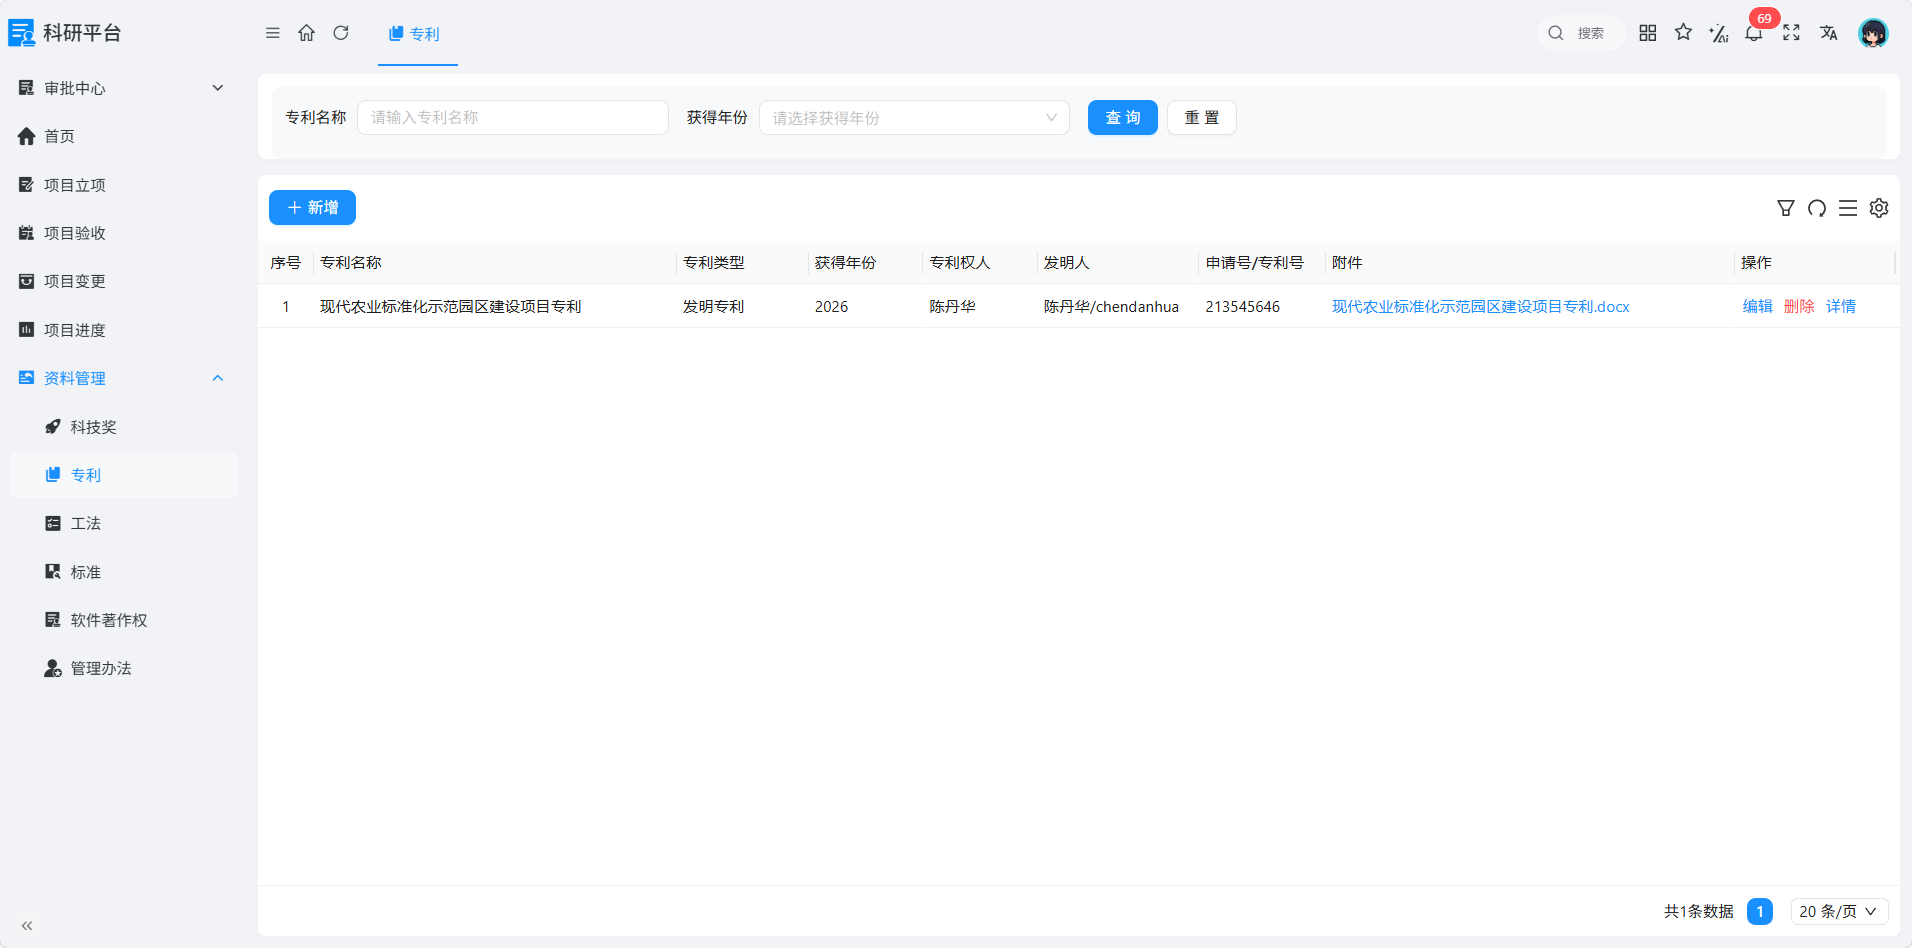
Task: Click the table density lines icon
Action: (x=1848, y=208)
